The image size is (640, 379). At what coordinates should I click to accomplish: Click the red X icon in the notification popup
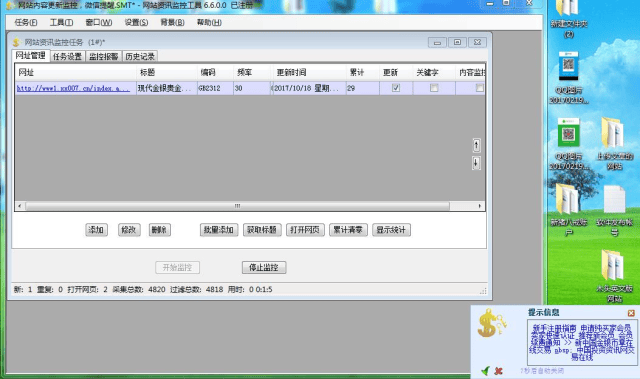tap(498, 371)
